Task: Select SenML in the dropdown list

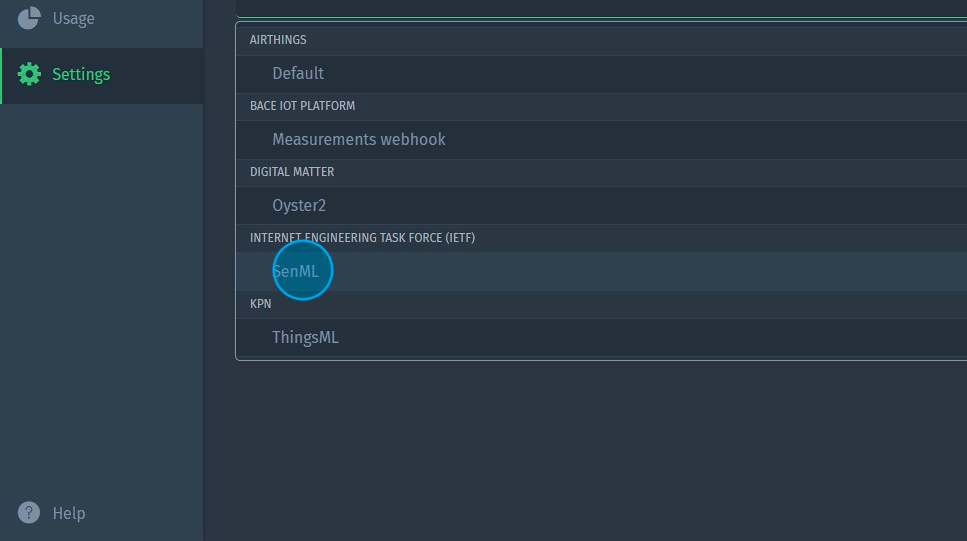Action: click(x=296, y=271)
